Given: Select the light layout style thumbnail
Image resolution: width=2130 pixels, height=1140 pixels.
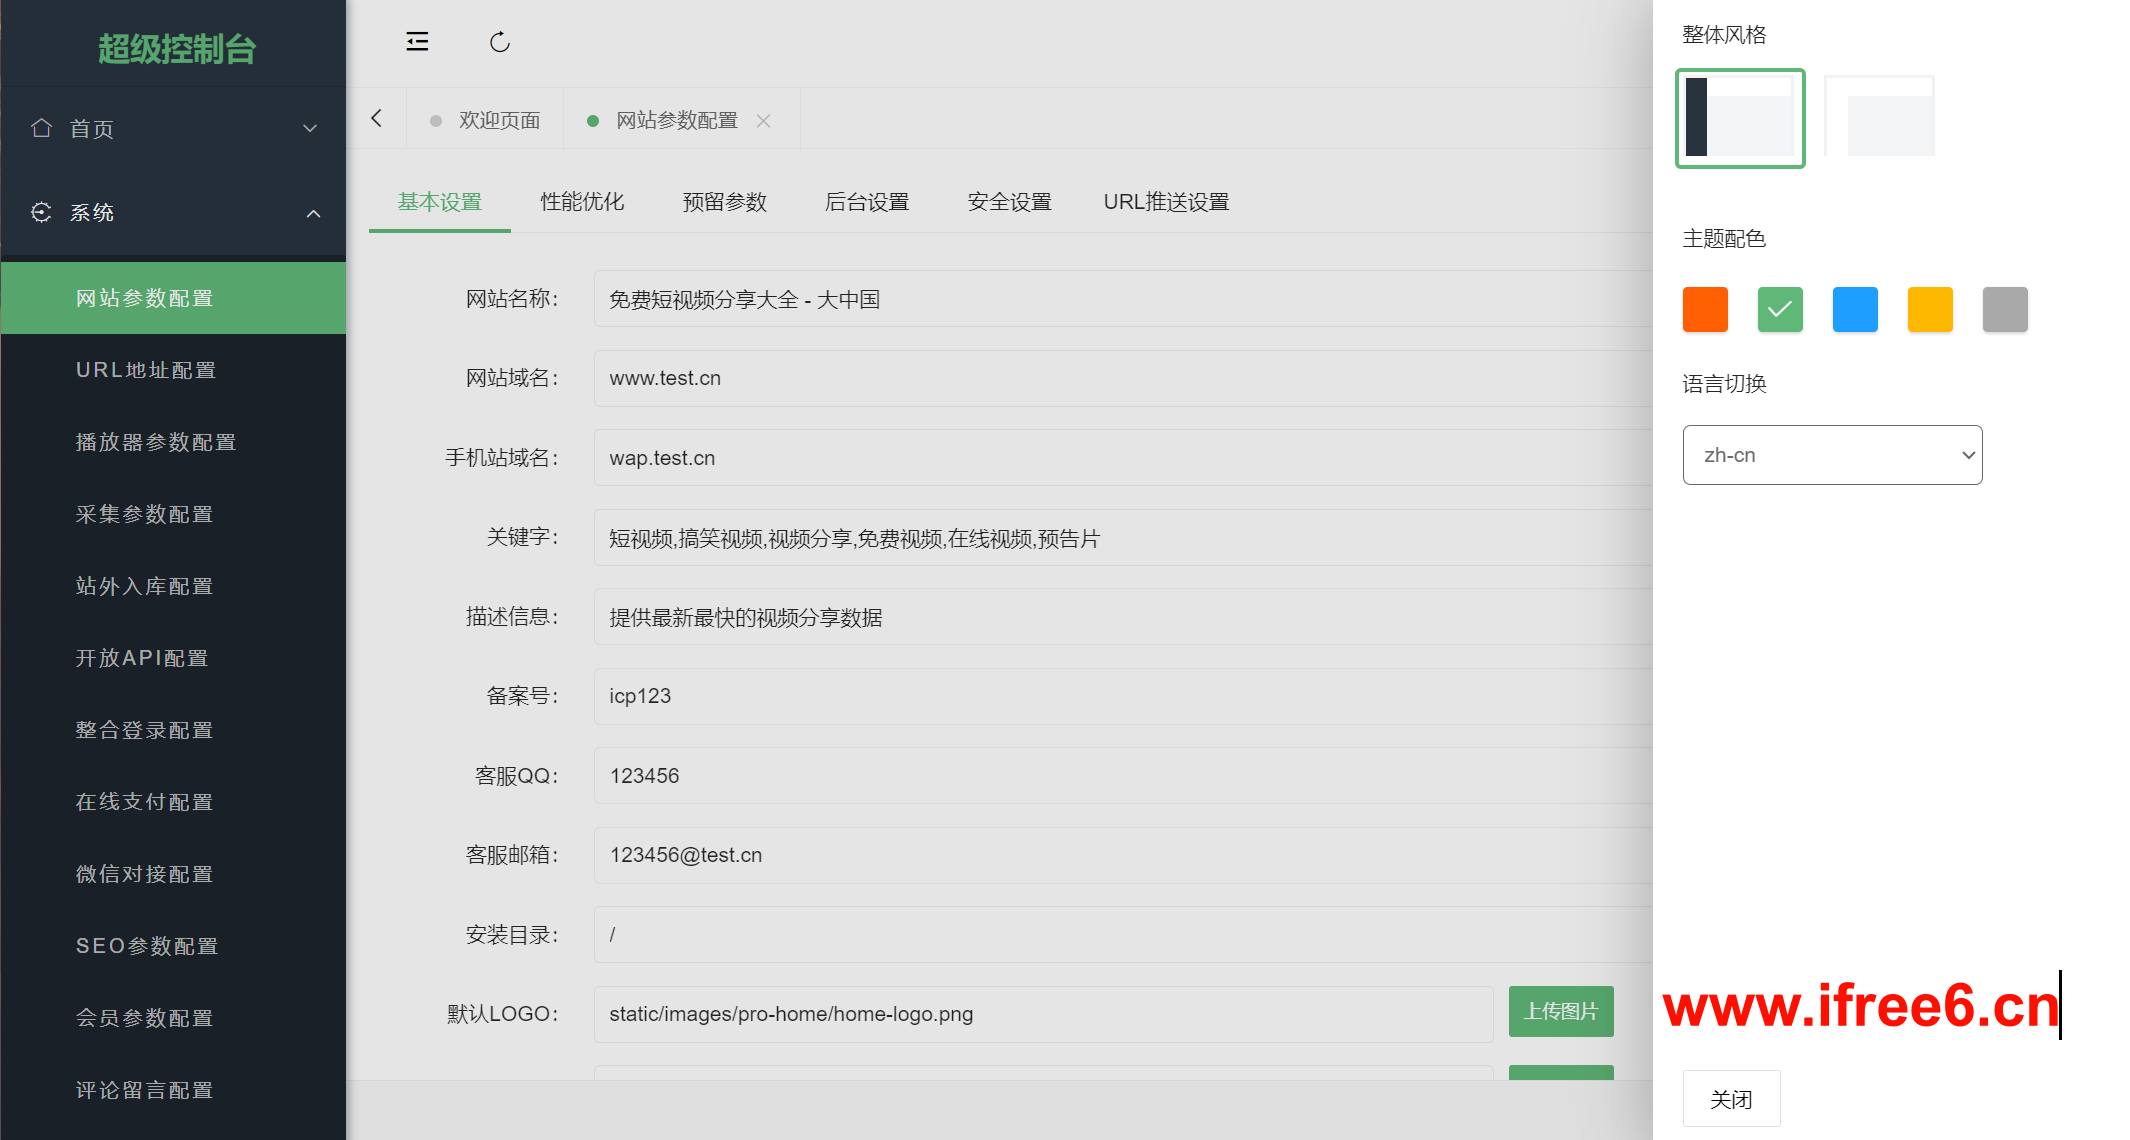Looking at the screenshot, I should (x=1880, y=118).
